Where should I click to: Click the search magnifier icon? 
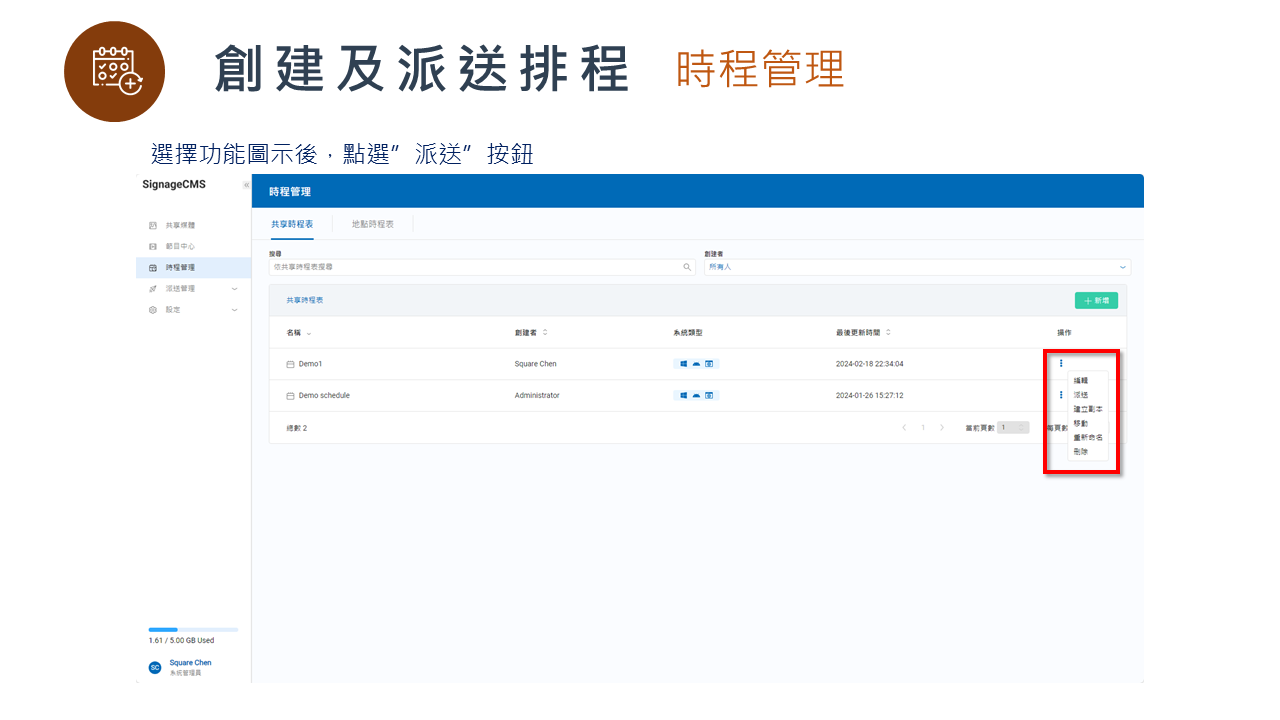click(x=687, y=267)
